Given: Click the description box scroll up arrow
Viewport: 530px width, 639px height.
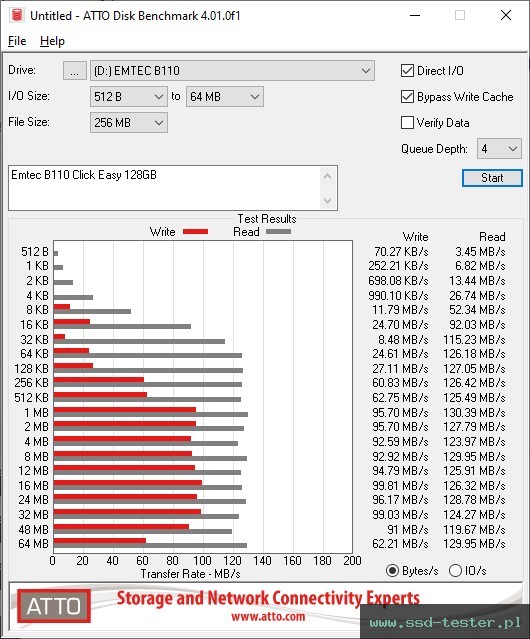Looking at the screenshot, I should (328, 176).
